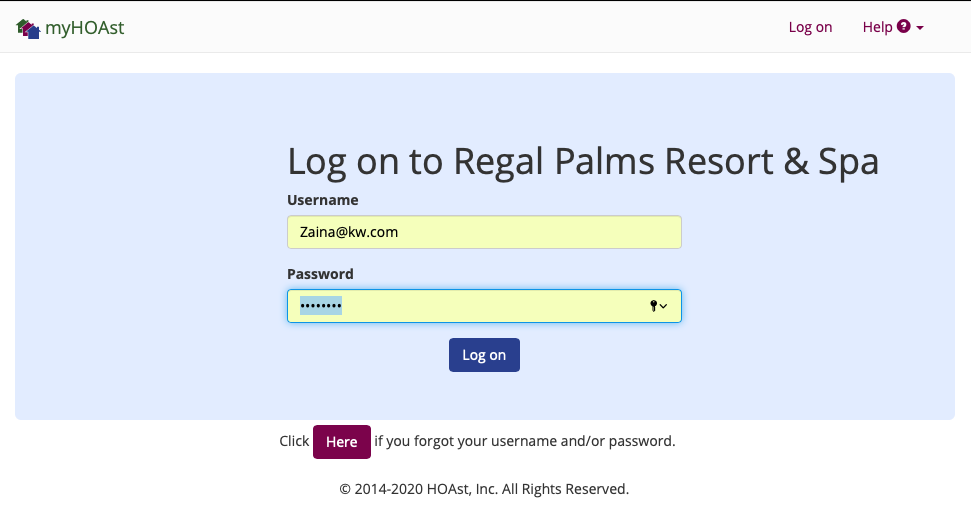Click the word Click before Here button
971x530 pixels.
pos(294,441)
